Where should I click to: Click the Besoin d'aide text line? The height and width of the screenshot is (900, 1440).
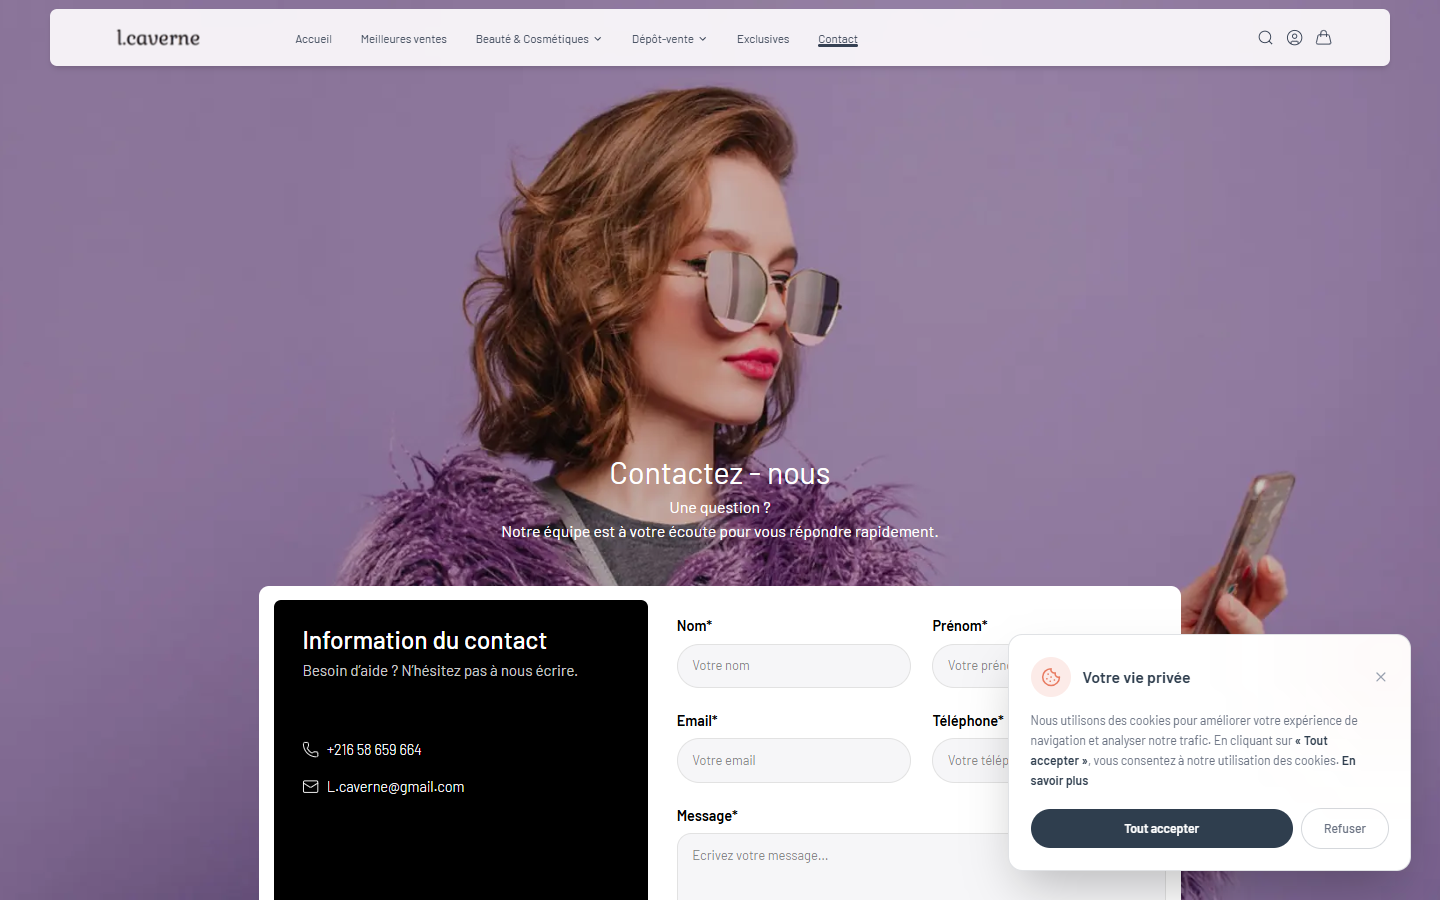(x=440, y=670)
